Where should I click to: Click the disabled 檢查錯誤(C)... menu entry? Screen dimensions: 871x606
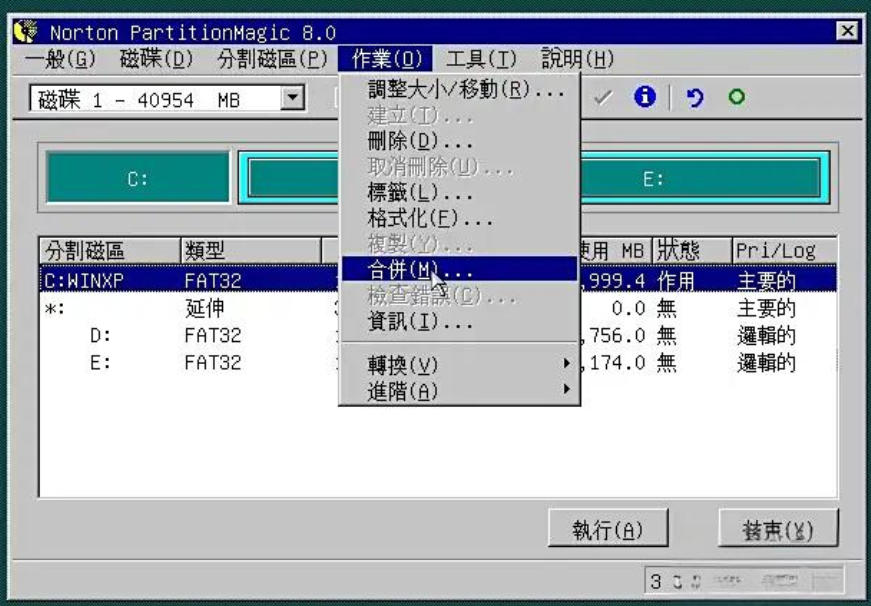coord(459,296)
